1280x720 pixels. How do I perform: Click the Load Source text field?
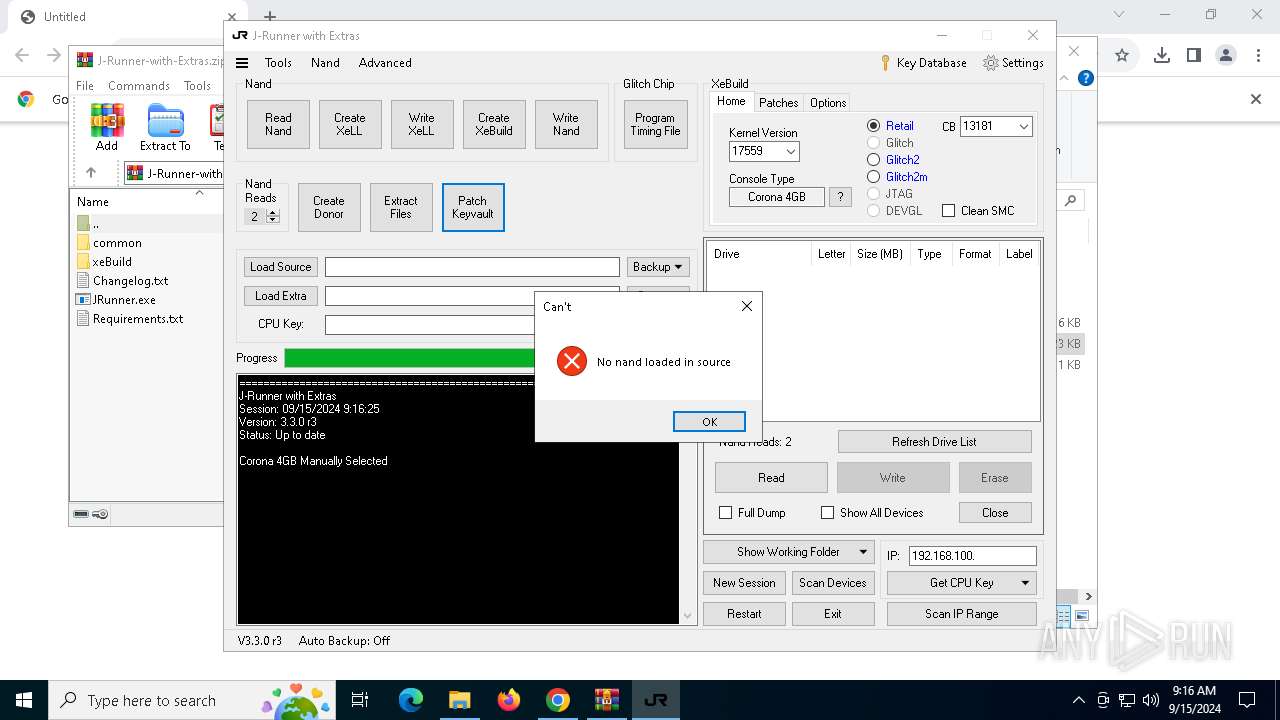472,267
